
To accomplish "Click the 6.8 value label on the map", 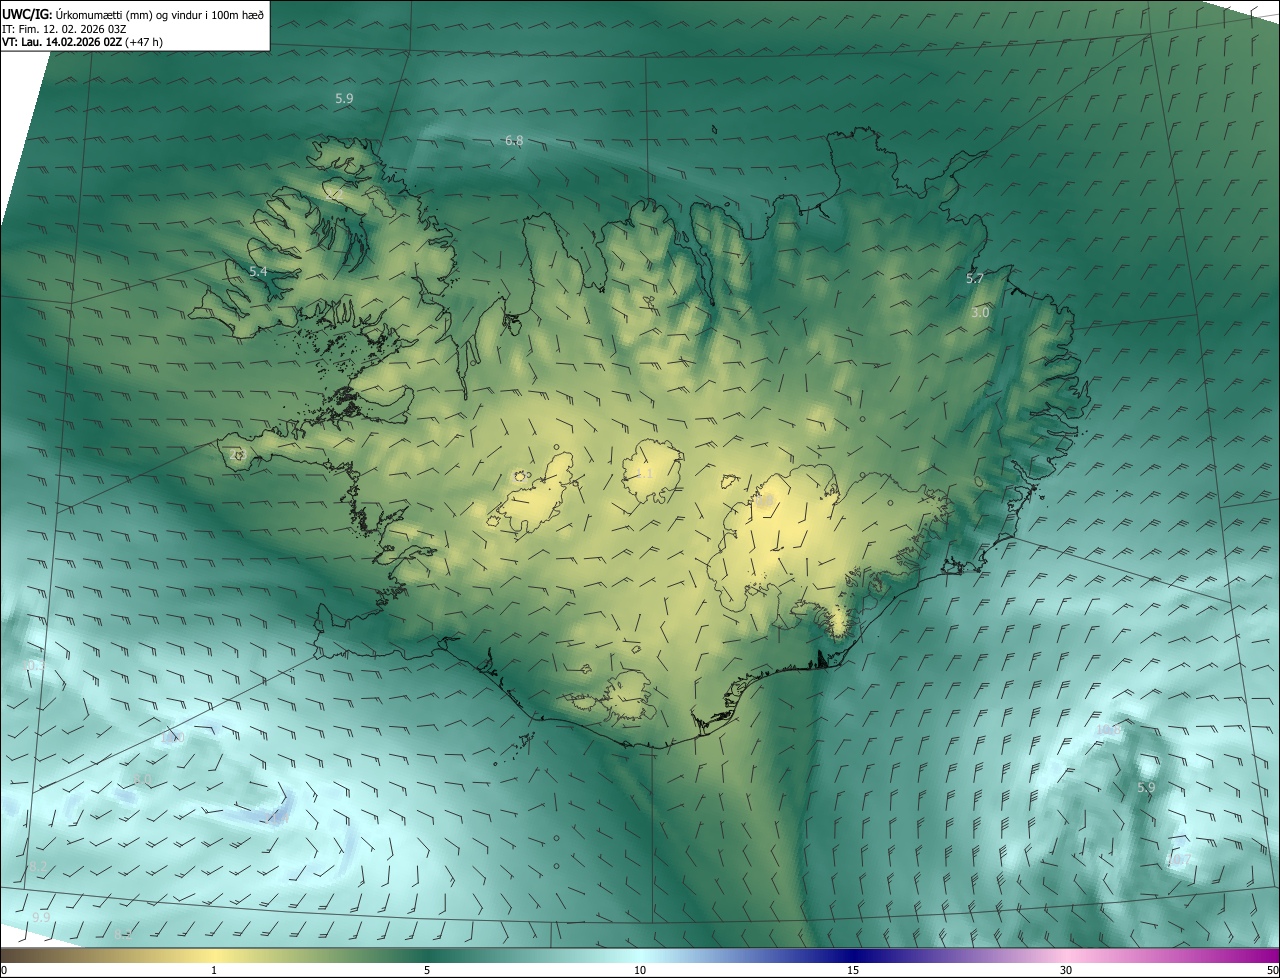I will [514, 141].
